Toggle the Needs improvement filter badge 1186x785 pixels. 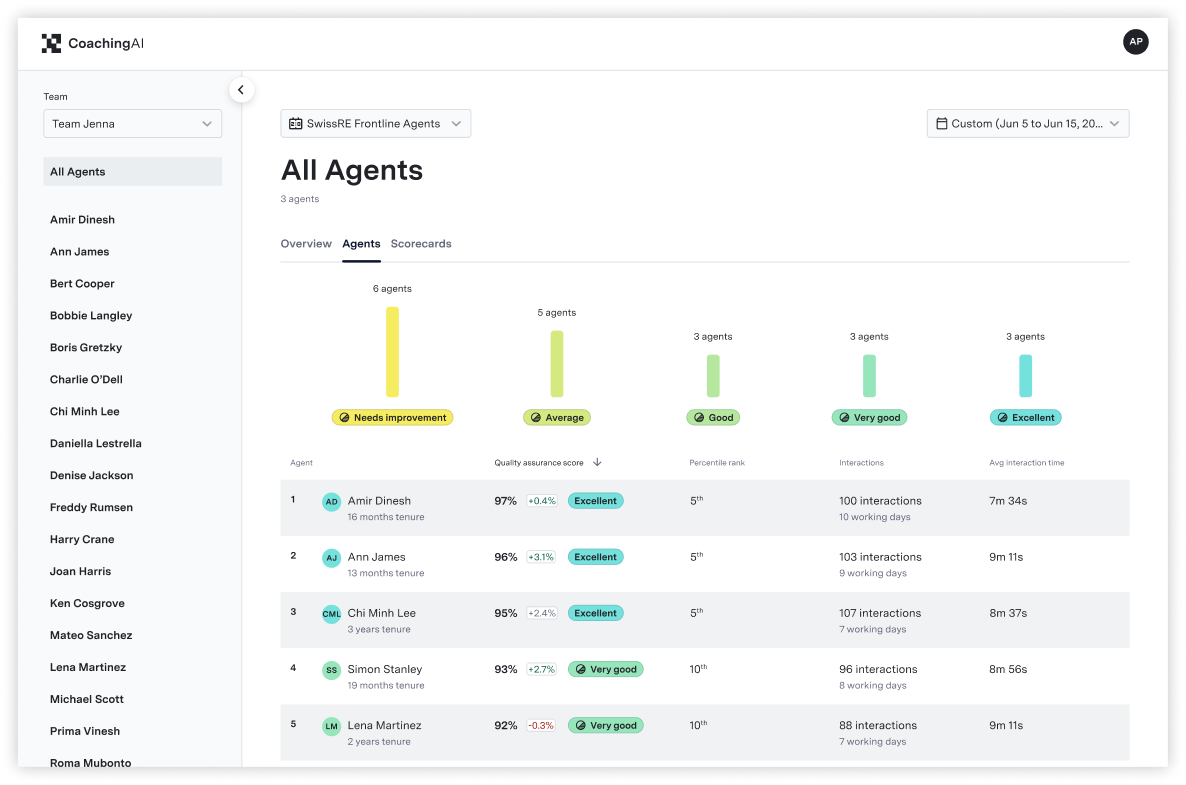(x=392, y=418)
